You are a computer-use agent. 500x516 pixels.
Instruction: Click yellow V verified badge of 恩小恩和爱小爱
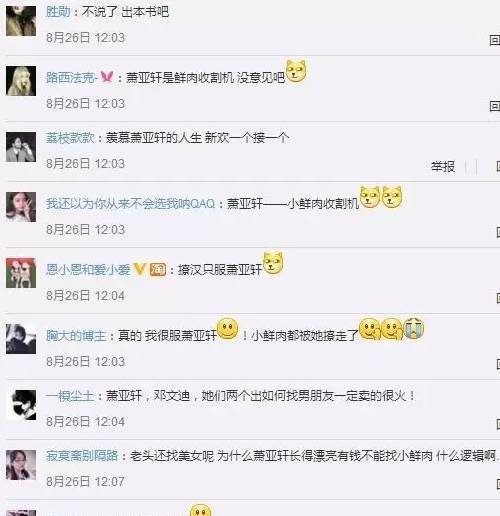click(x=139, y=269)
